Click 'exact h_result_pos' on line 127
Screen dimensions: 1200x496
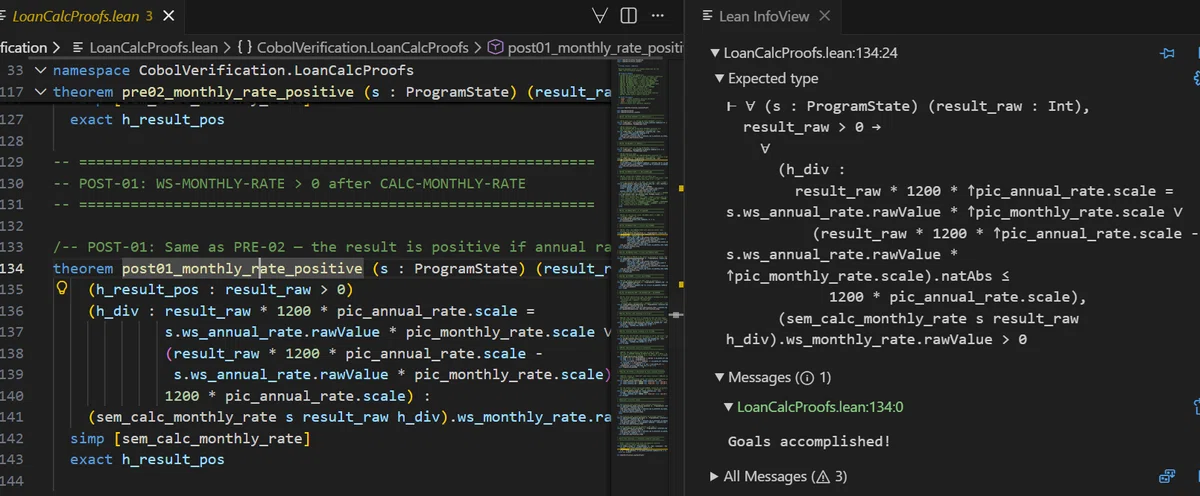(147, 119)
